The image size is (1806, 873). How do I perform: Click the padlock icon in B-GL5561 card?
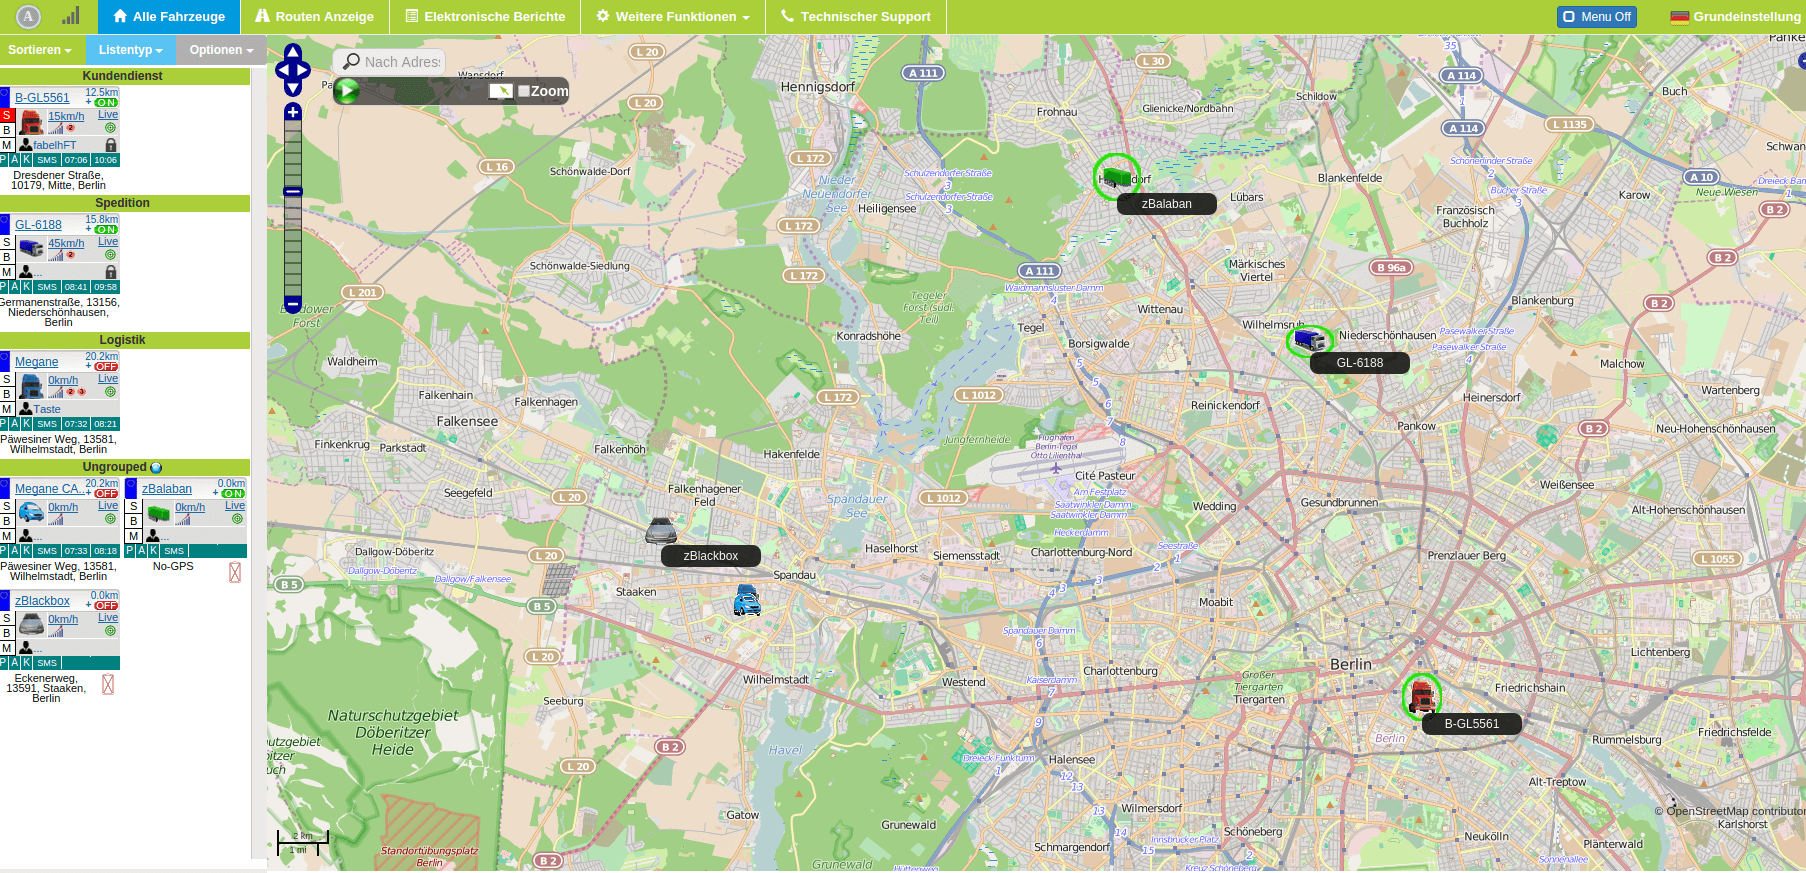[111, 145]
